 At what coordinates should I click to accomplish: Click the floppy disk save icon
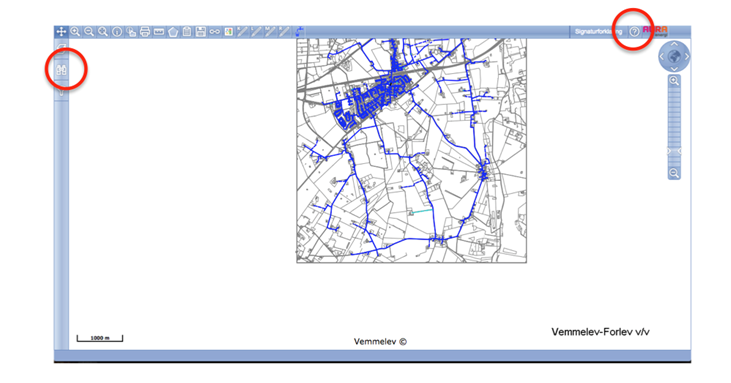coord(201,32)
